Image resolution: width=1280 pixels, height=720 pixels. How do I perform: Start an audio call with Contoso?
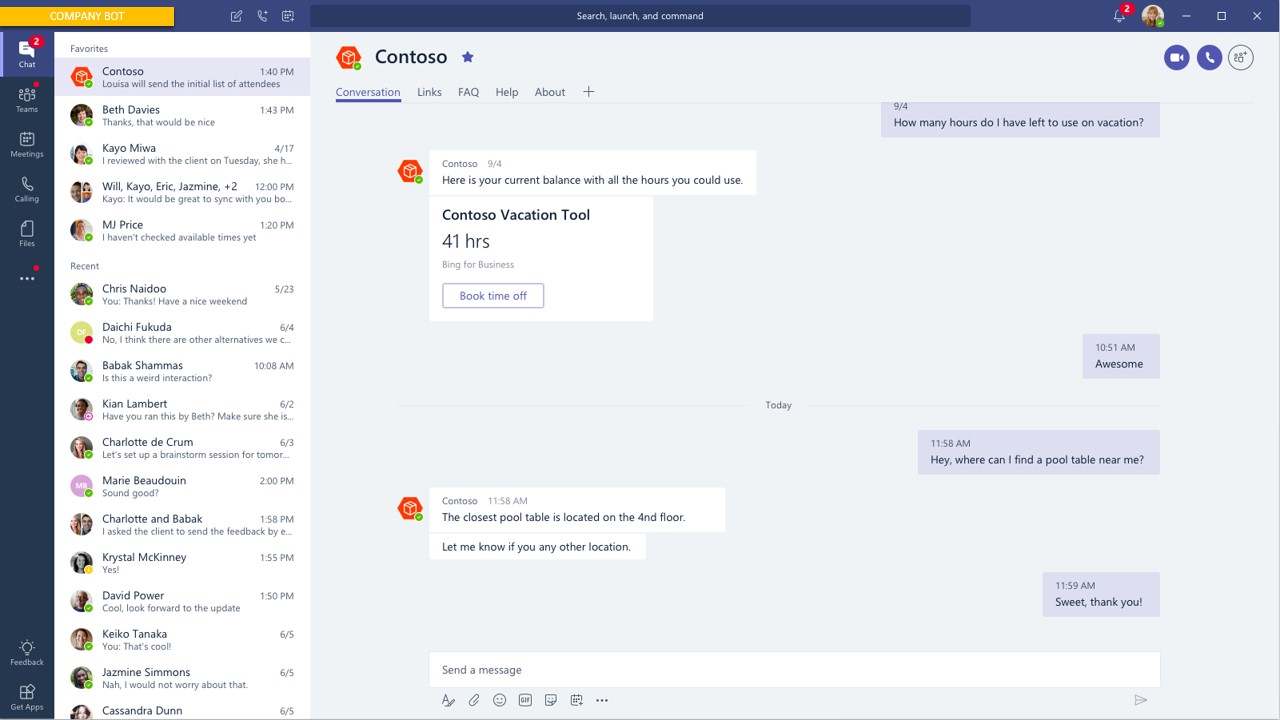tap(1209, 58)
